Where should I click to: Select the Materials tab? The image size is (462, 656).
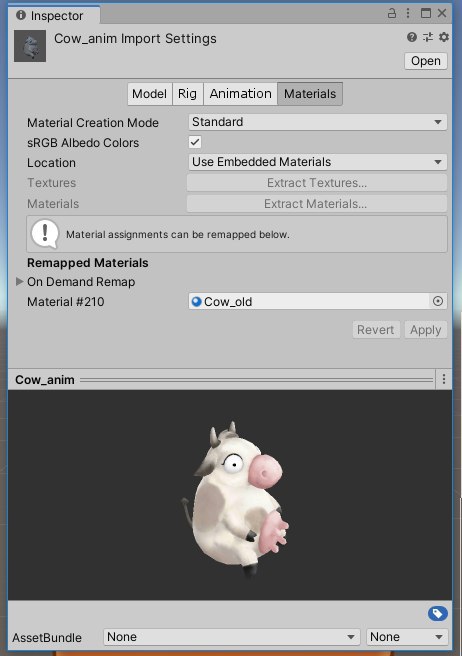pos(310,94)
